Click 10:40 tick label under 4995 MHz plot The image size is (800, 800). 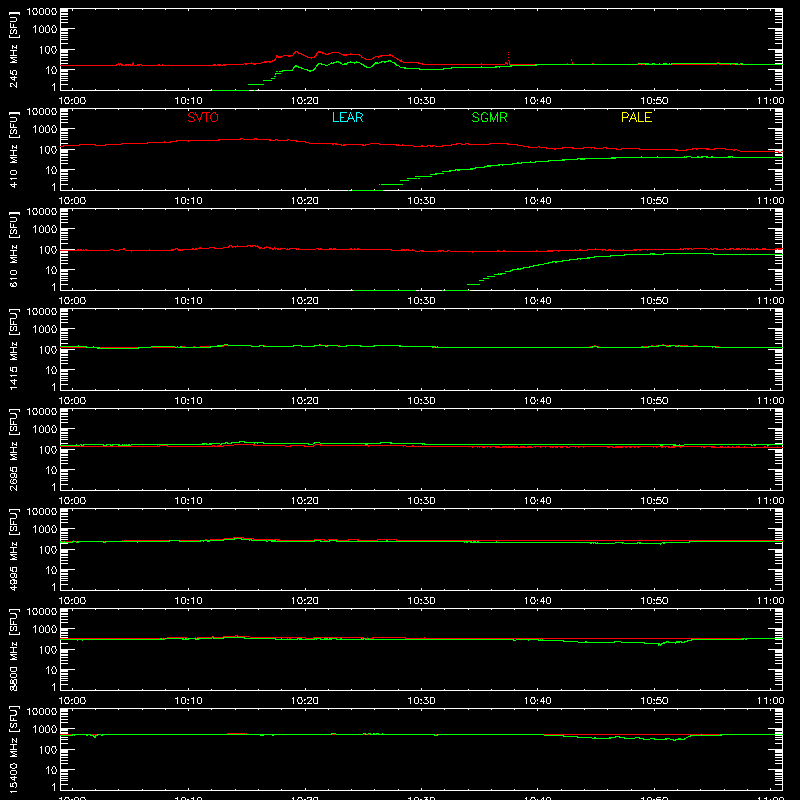tap(538, 601)
